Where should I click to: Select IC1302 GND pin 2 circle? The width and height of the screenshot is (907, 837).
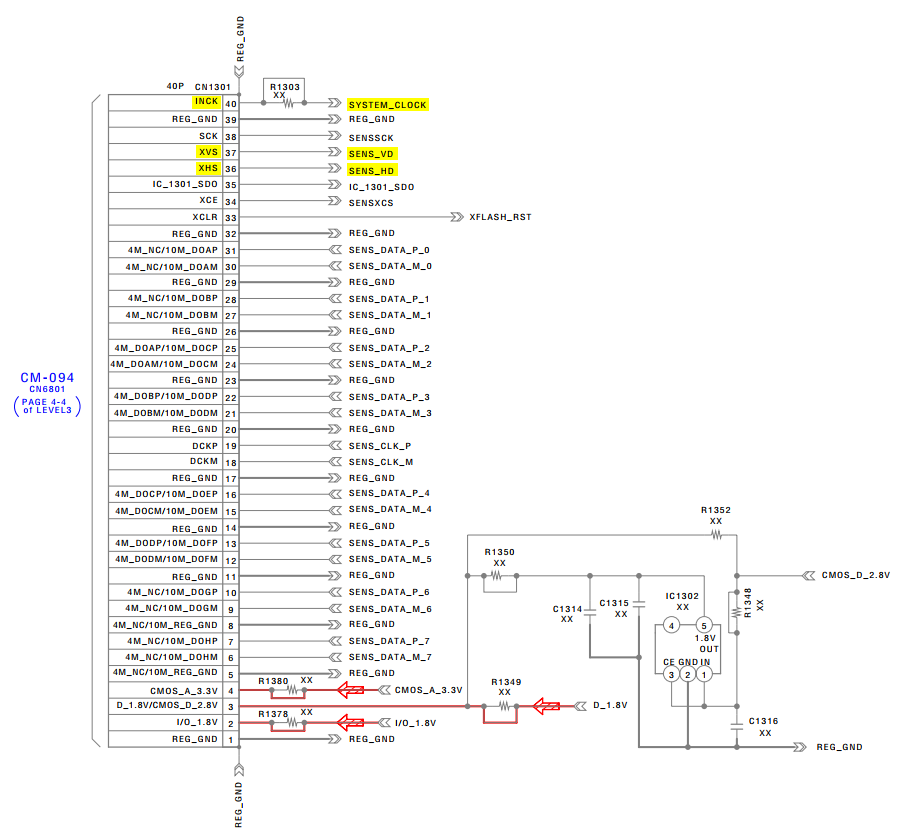[688, 674]
